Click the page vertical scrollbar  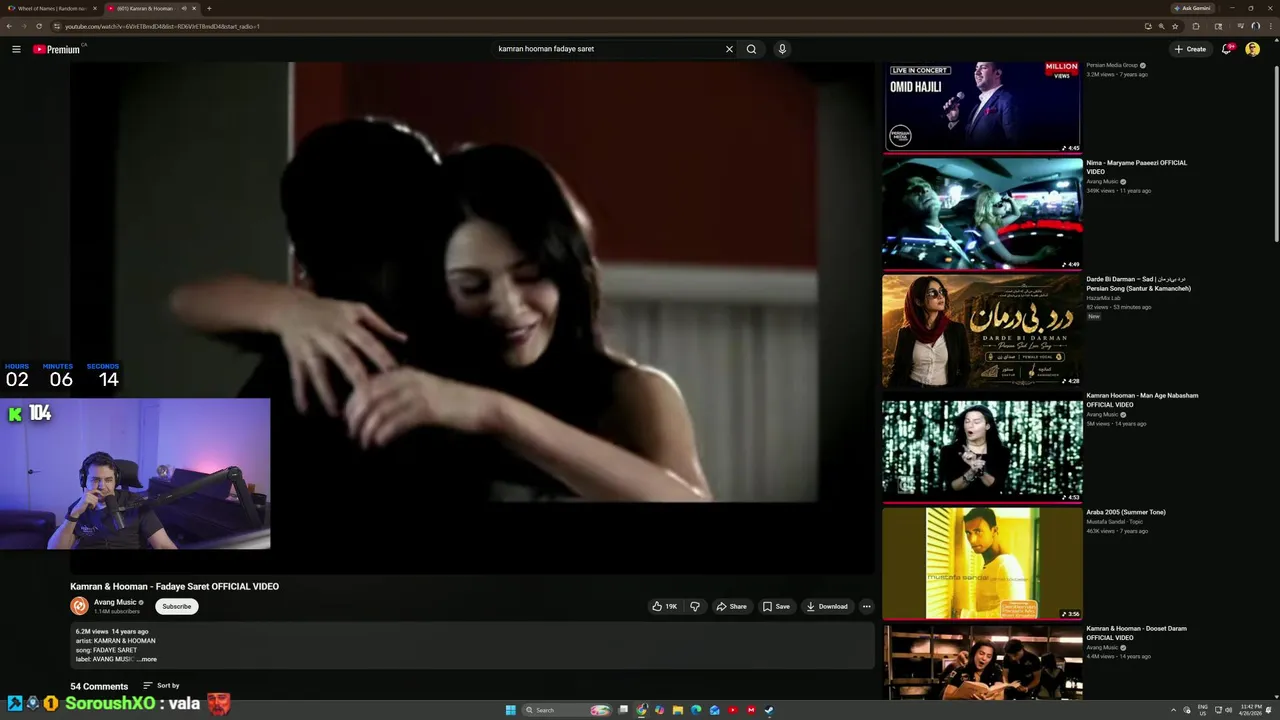click(x=1276, y=154)
